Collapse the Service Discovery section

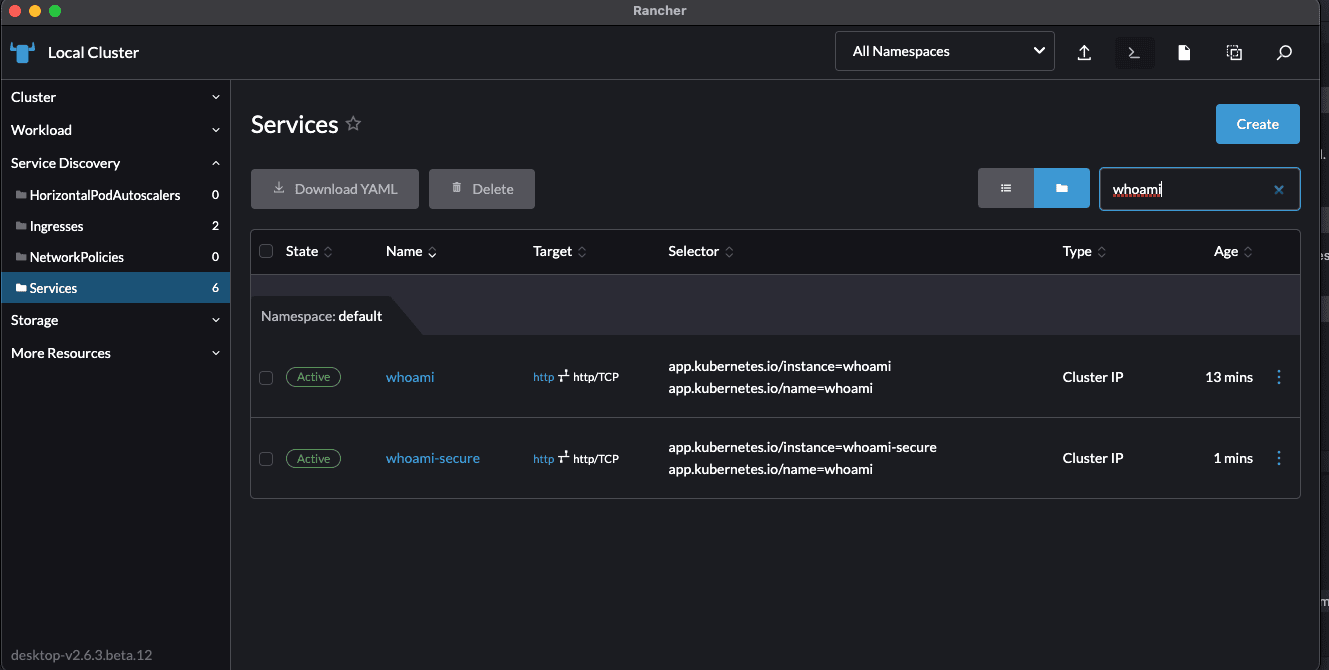point(115,163)
